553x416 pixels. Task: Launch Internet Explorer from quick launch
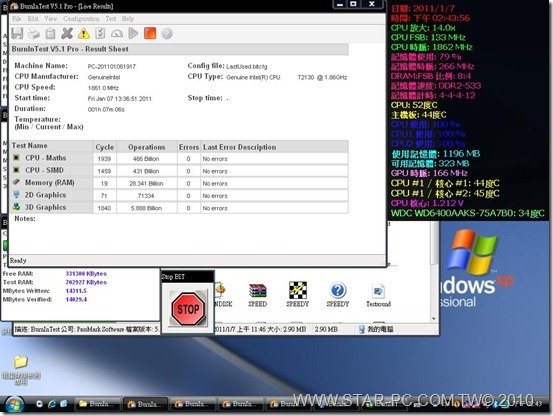click(52, 404)
